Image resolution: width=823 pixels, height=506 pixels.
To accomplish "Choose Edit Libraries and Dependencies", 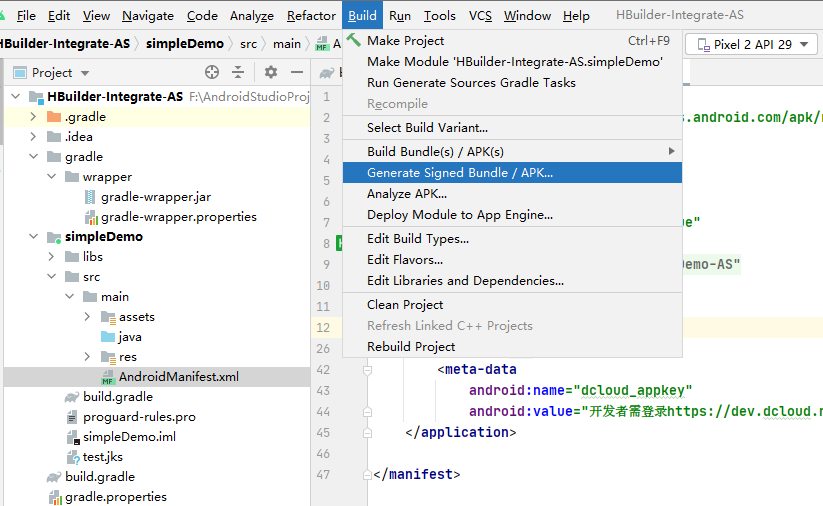I will (x=512, y=281).
